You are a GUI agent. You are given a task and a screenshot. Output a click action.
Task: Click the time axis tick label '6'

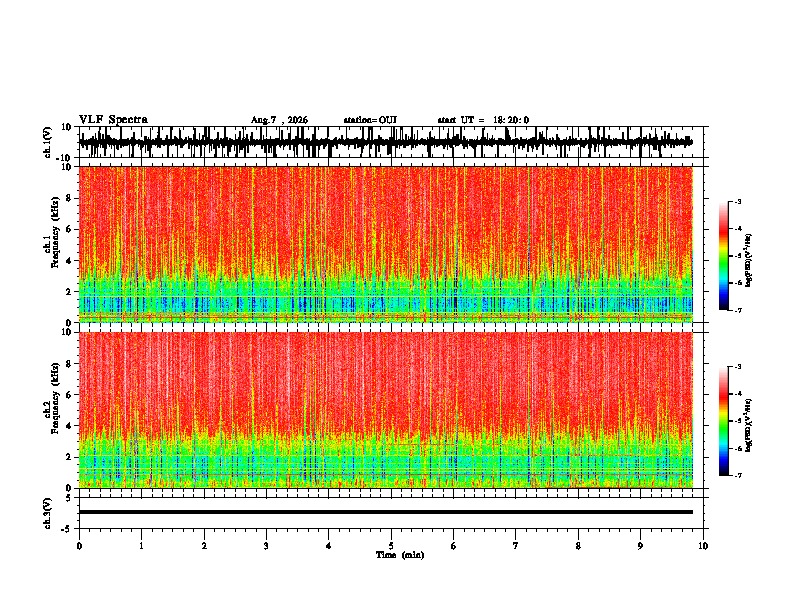click(x=454, y=546)
